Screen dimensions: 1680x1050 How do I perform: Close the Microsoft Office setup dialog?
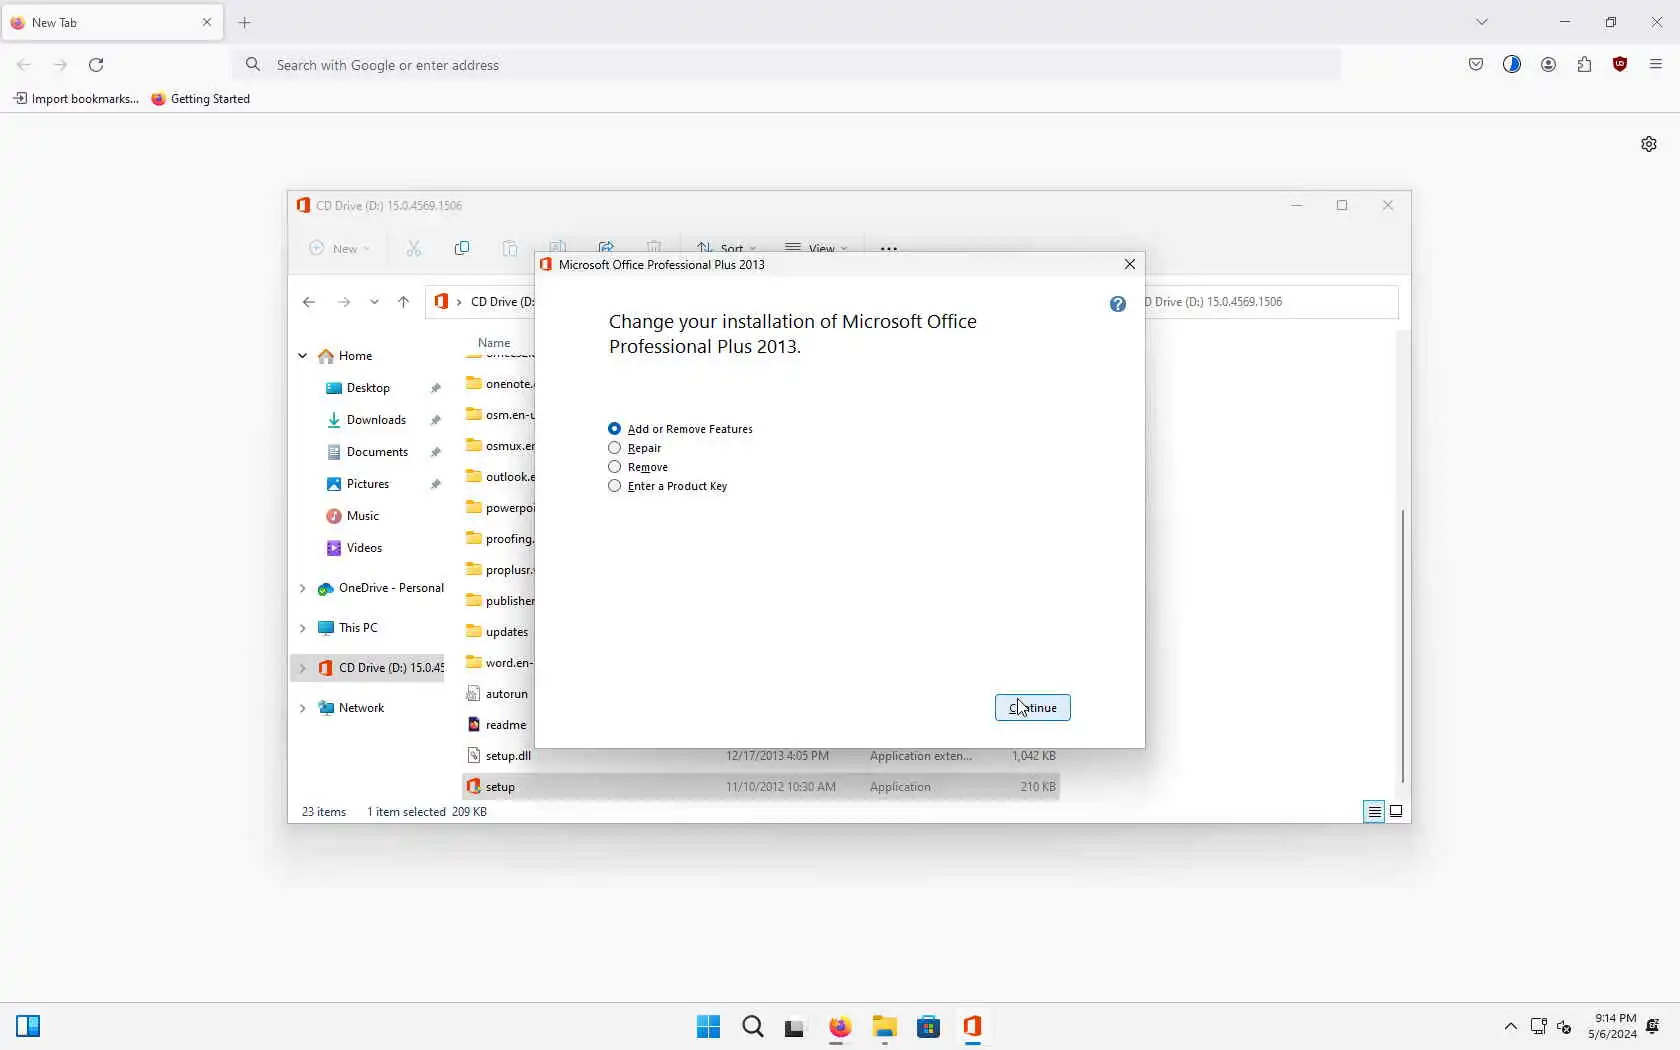1130,264
